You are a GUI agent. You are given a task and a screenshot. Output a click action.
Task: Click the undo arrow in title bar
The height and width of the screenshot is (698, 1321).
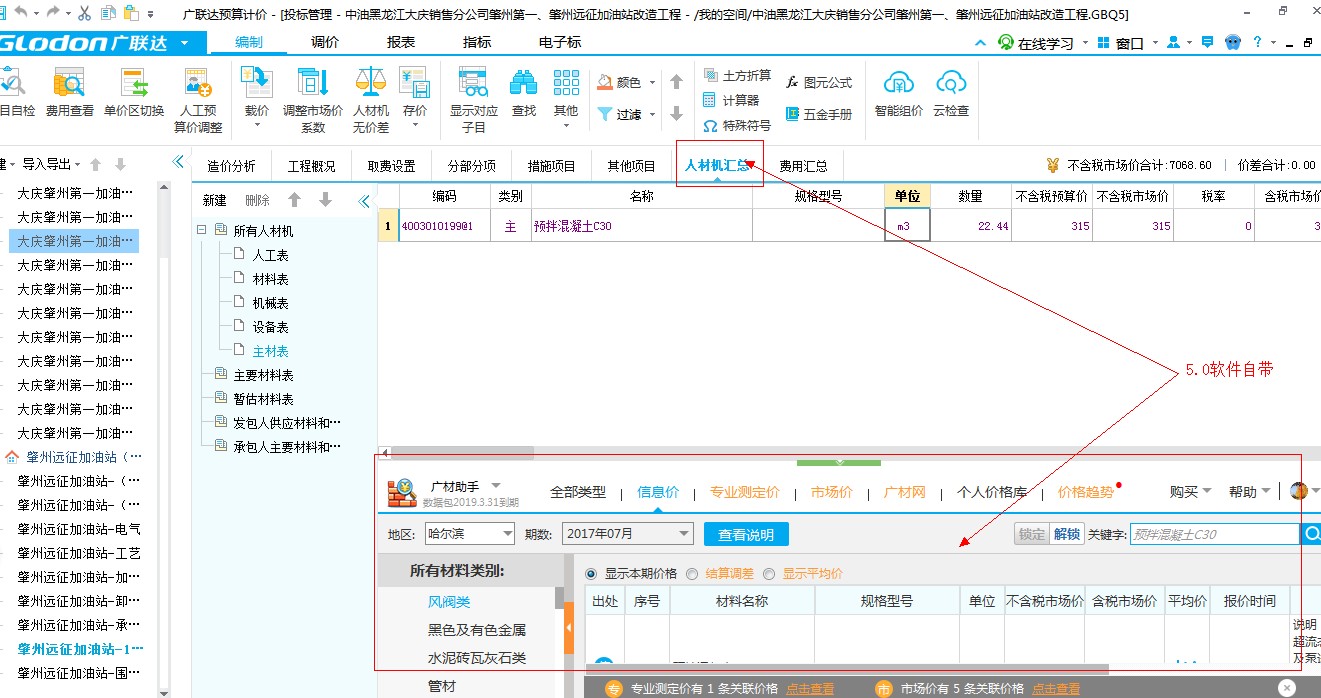pos(19,14)
